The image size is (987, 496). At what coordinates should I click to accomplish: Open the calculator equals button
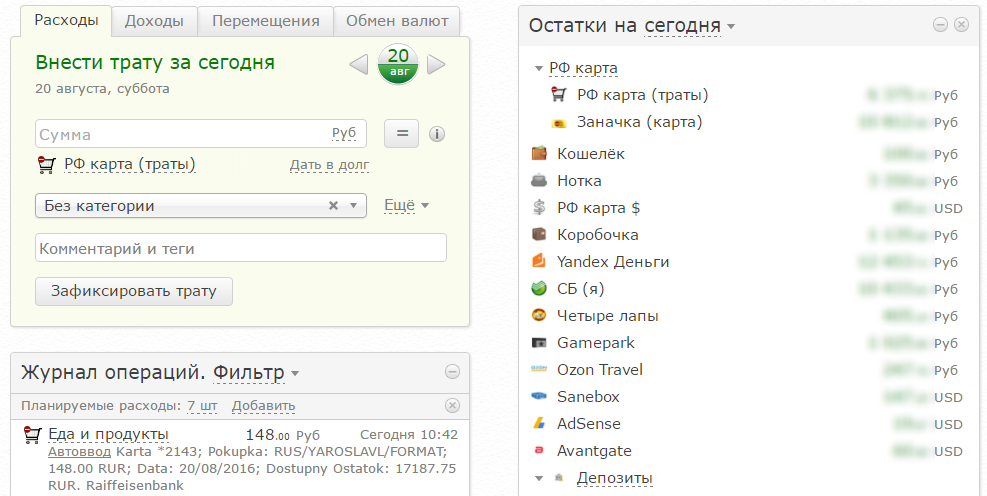pos(402,133)
